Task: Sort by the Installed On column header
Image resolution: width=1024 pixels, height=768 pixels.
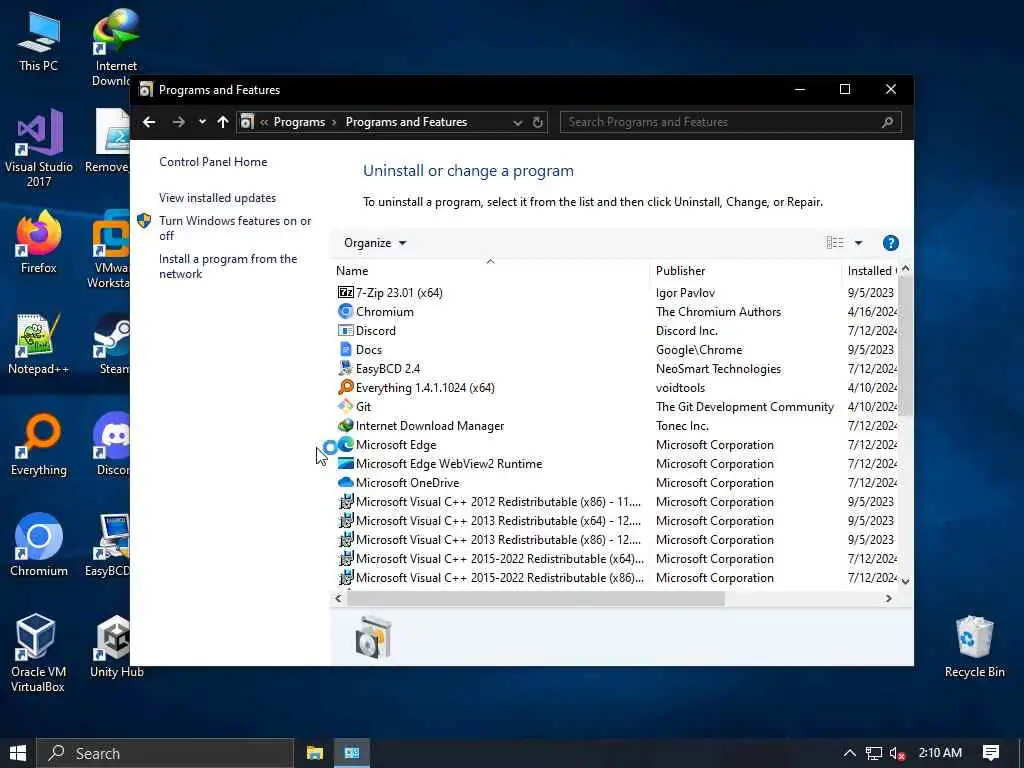Action: click(870, 270)
